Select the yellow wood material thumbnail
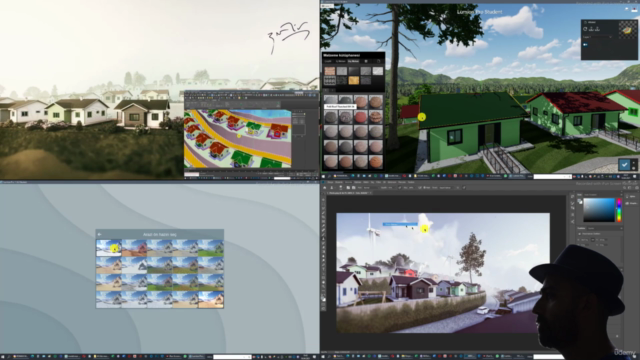Image resolution: width=640 pixels, height=360 pixels. [x=353, y=80]
